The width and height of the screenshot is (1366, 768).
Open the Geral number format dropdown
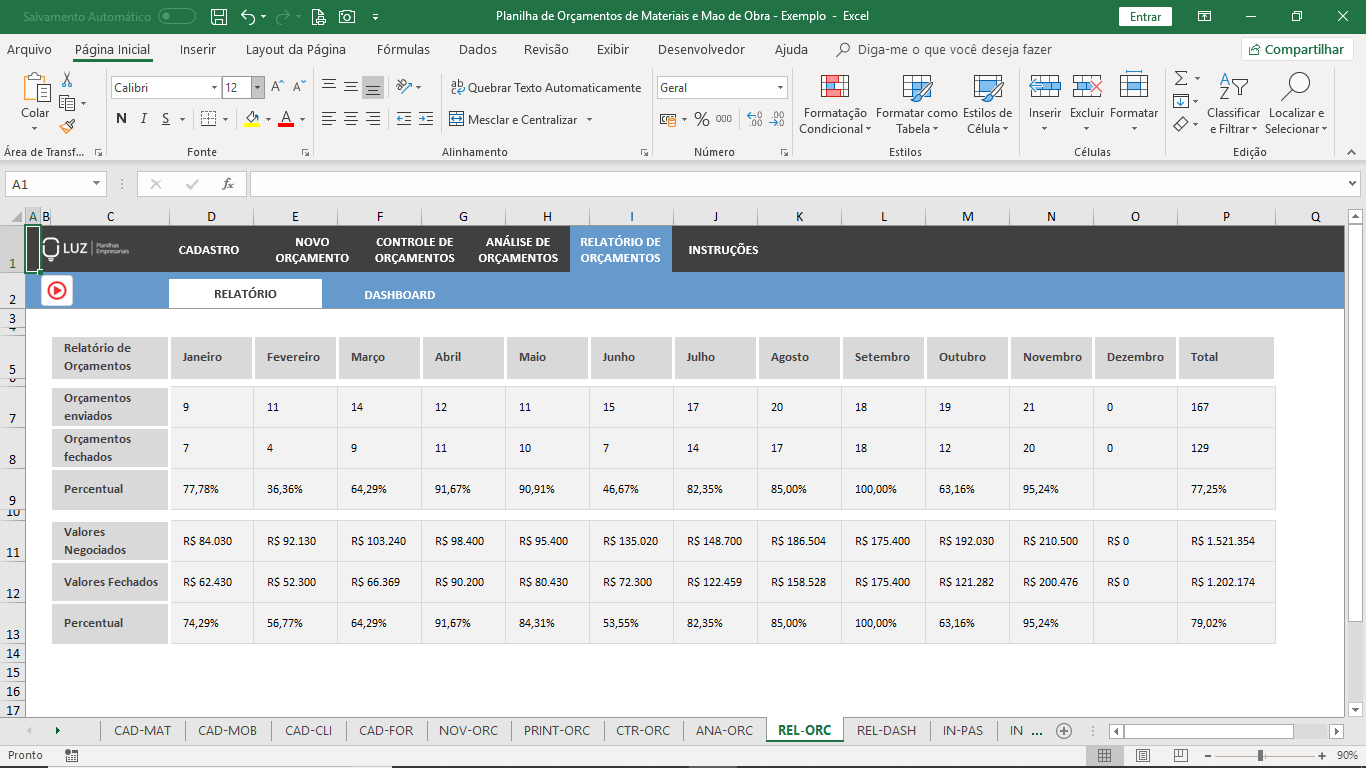780,88
